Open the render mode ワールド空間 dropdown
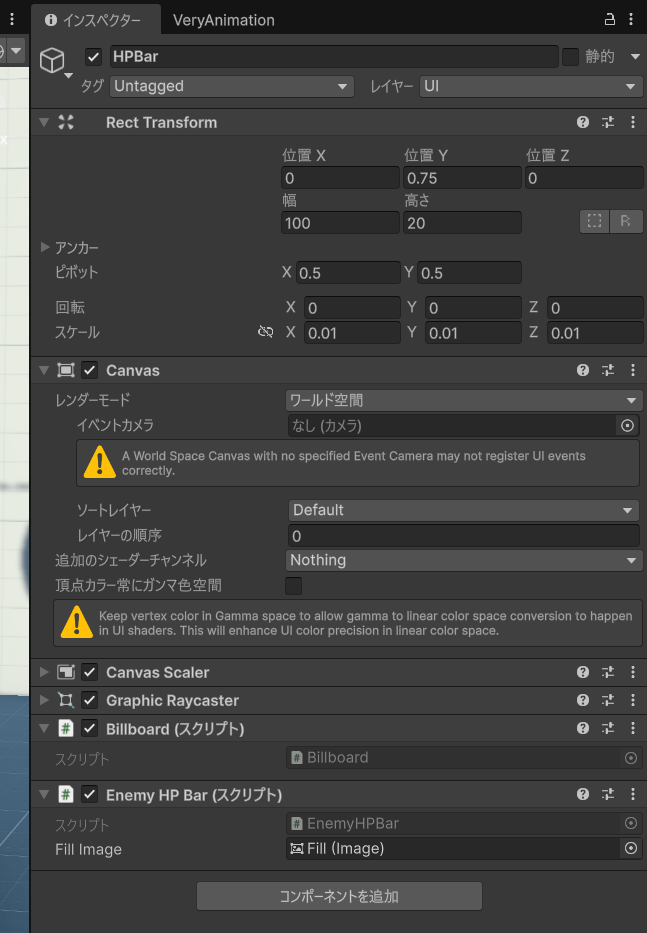This screenshot has height=933, width=647. pyautogui.click(x=463, y=400)
